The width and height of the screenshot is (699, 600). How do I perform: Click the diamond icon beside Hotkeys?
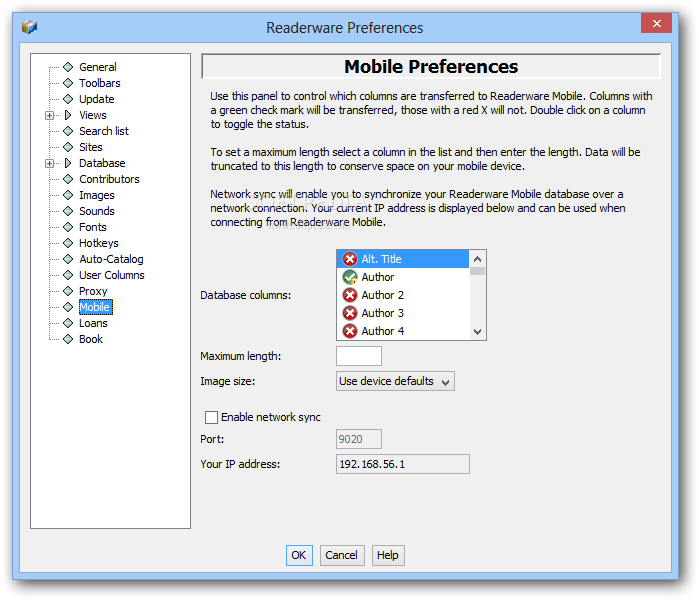pos(68,243)
